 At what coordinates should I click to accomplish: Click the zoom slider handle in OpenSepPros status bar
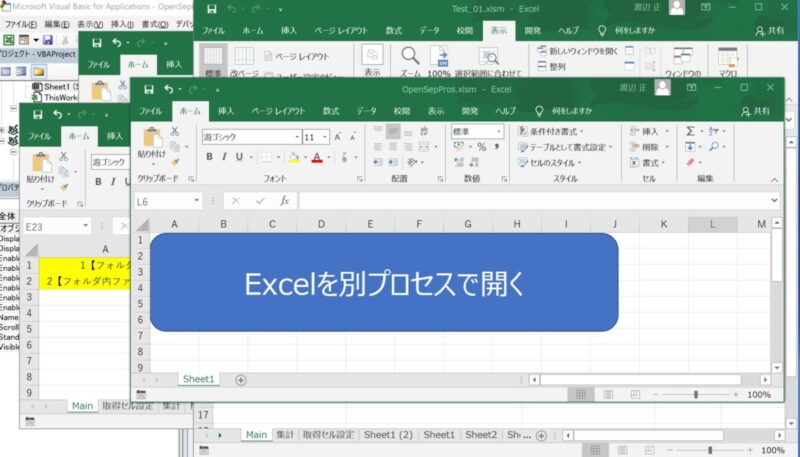(x=695, y=394)
